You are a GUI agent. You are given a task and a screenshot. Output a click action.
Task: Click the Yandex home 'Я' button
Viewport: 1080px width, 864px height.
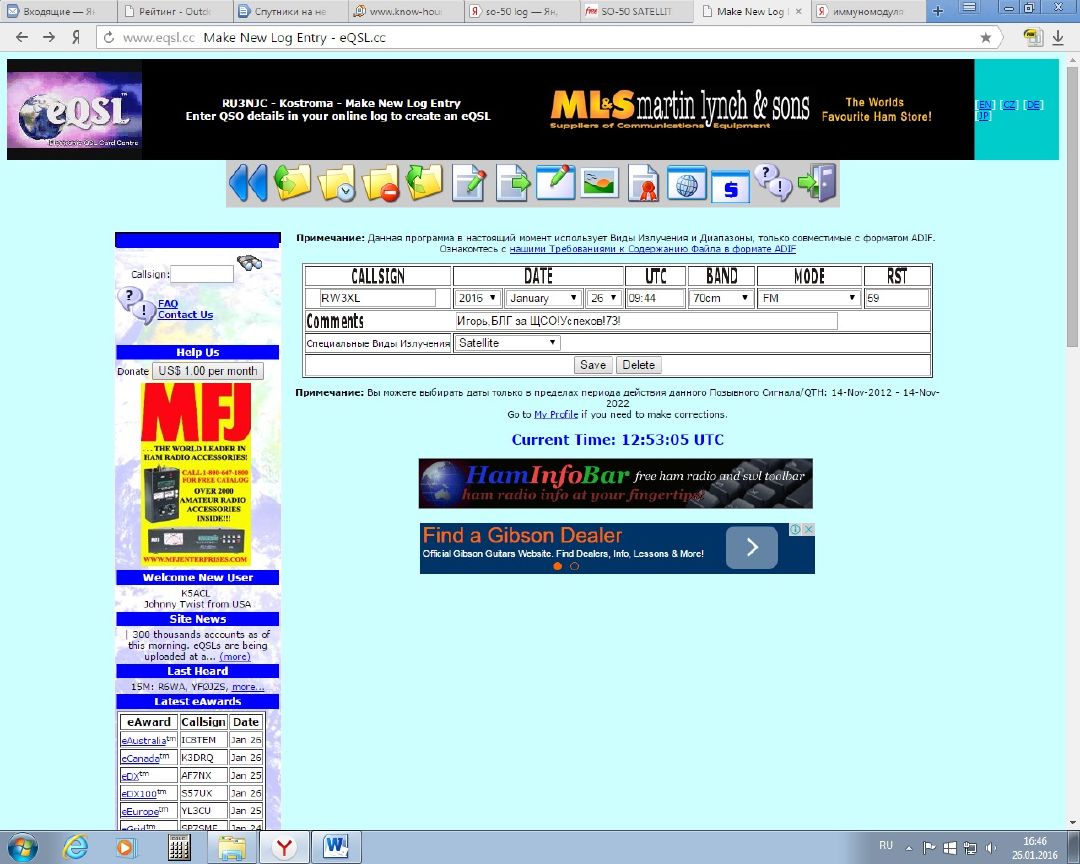point(76,37)
